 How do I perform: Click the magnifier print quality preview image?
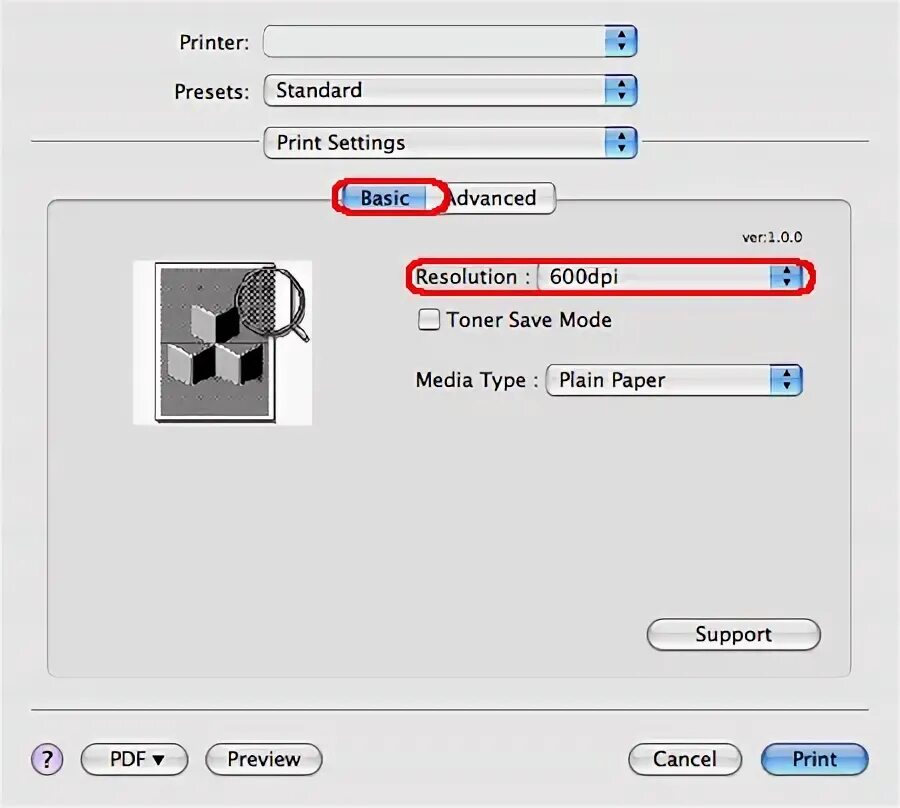223,343
